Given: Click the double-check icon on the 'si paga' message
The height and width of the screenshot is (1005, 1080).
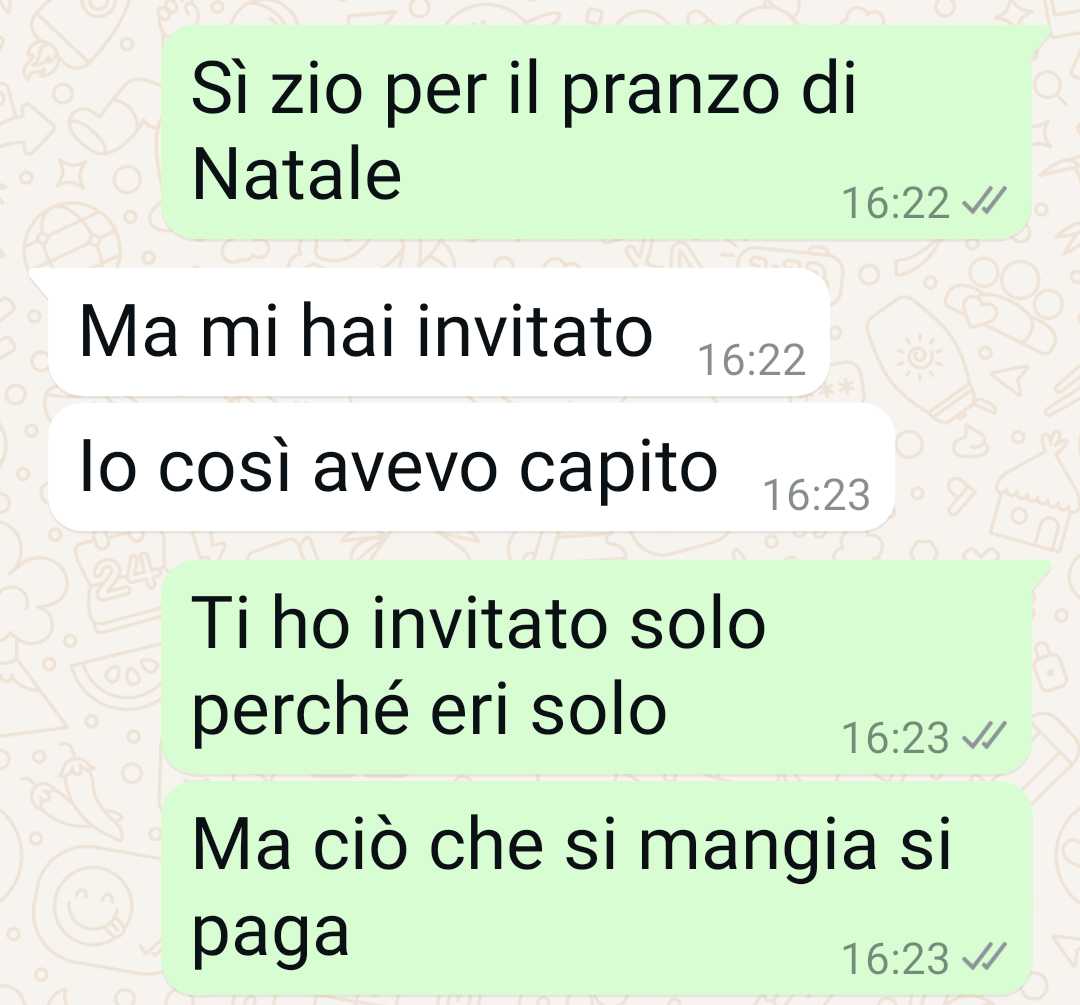Looking at the screenshot, I should 984,957.
